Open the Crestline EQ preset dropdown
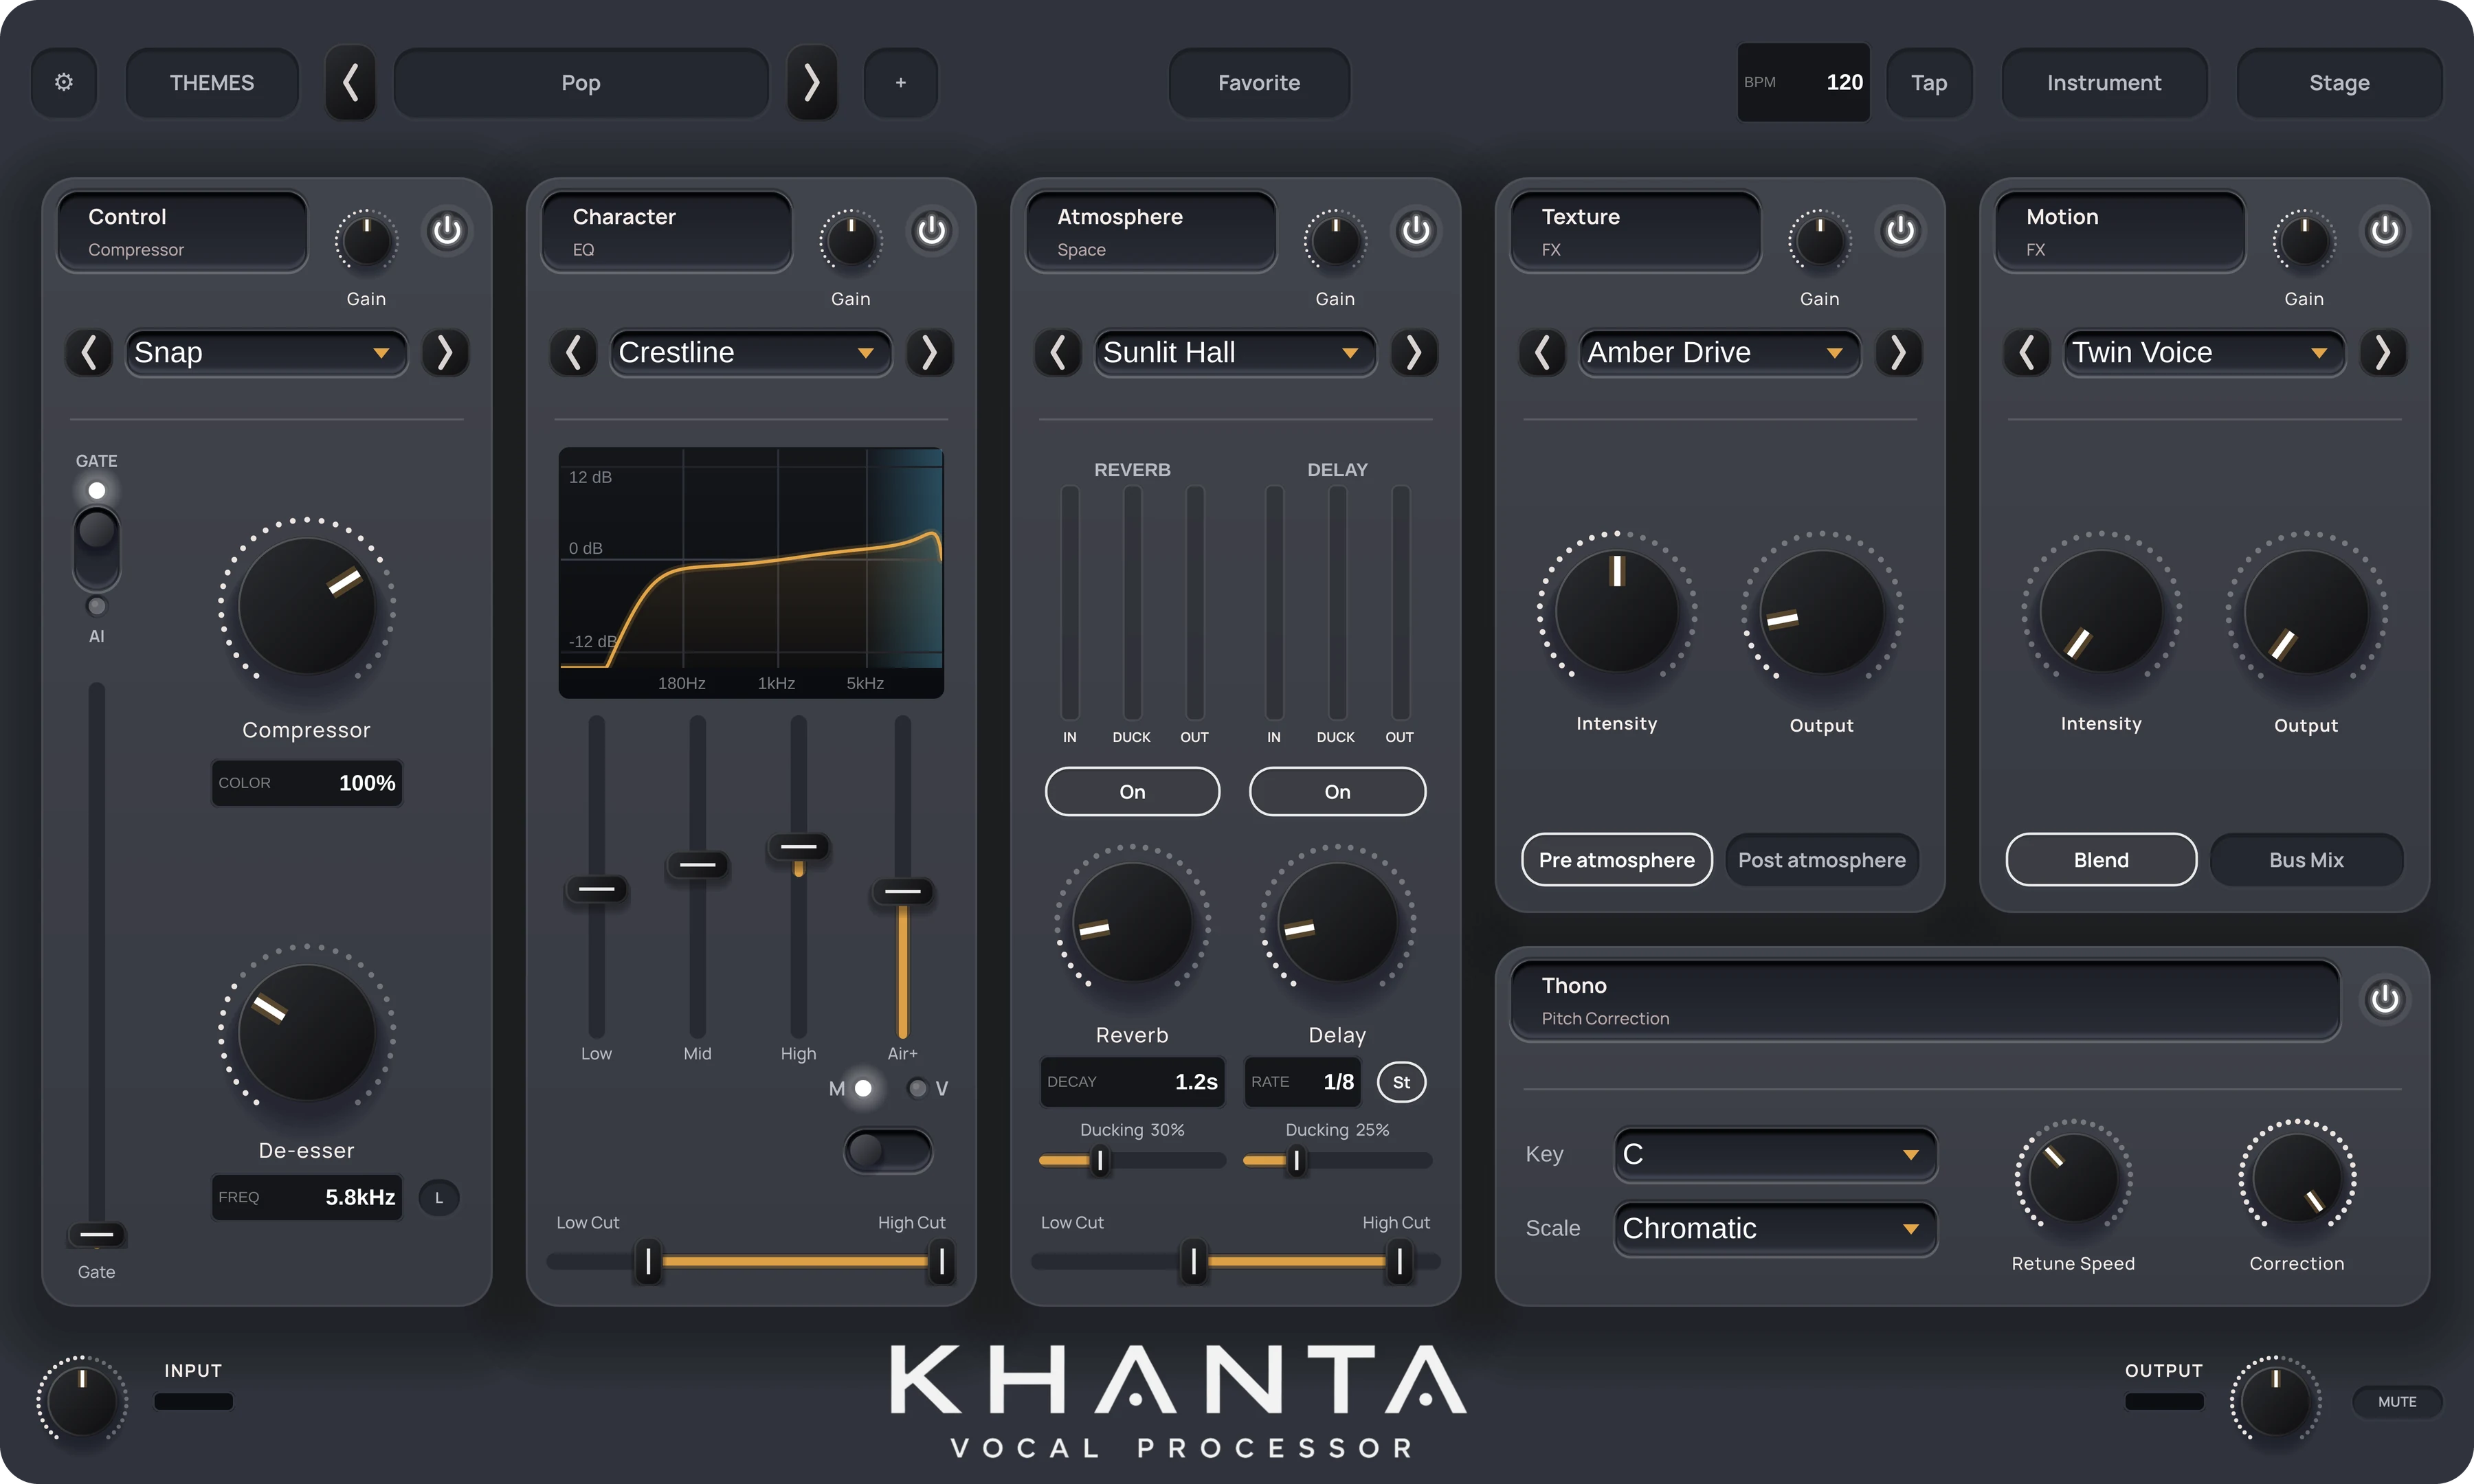The width and height of the screenshot is (2474, 1484). pyautogui.click(x=750, y=352)
